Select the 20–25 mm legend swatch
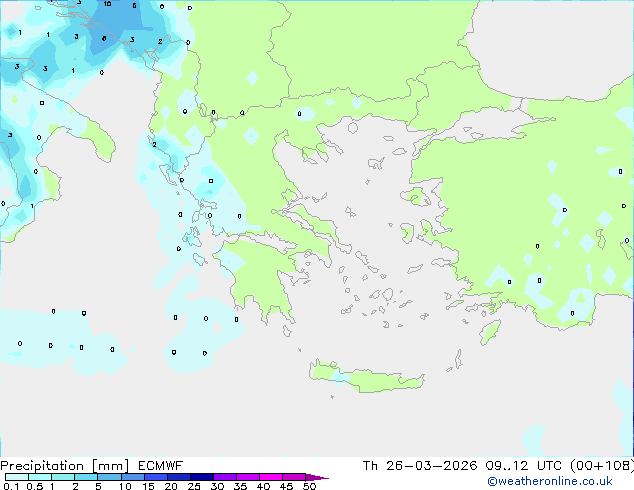634x490 pixels. click(x=179, y=477)
